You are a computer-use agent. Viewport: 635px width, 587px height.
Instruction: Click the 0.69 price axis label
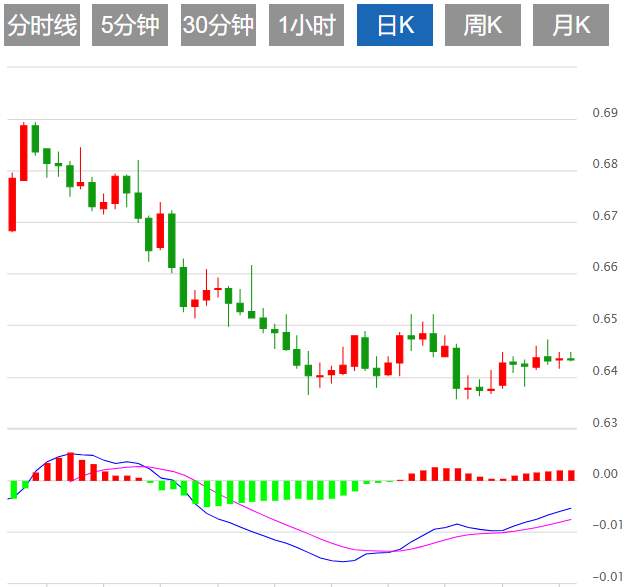click(605, 113)
